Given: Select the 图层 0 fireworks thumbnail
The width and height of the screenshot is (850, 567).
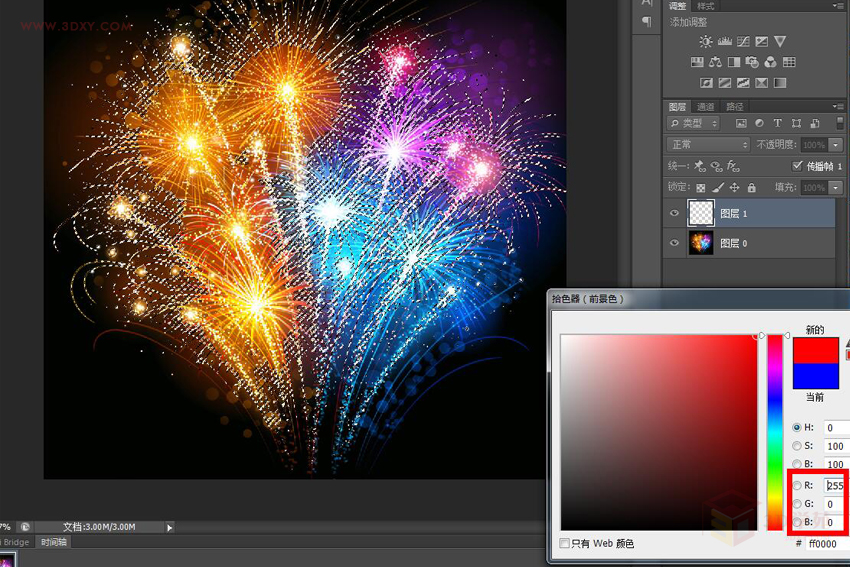Looking at the screenshot, I should [701, 243].
